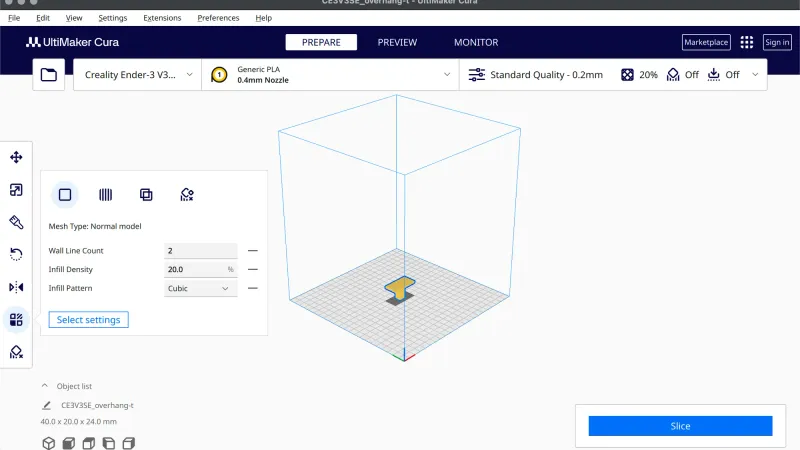Click the 40.0 x 20.0 x 24.0 mm dimensions
This screenshot has width=800, height=450.
[79, 421]
